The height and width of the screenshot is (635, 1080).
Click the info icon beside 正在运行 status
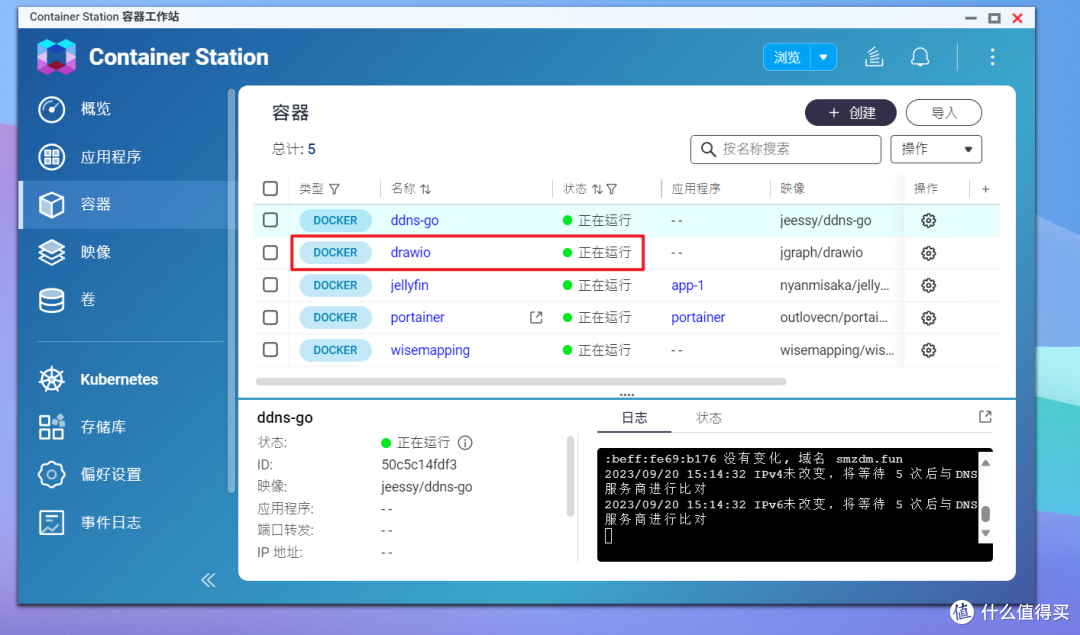(x=466, y=442)
